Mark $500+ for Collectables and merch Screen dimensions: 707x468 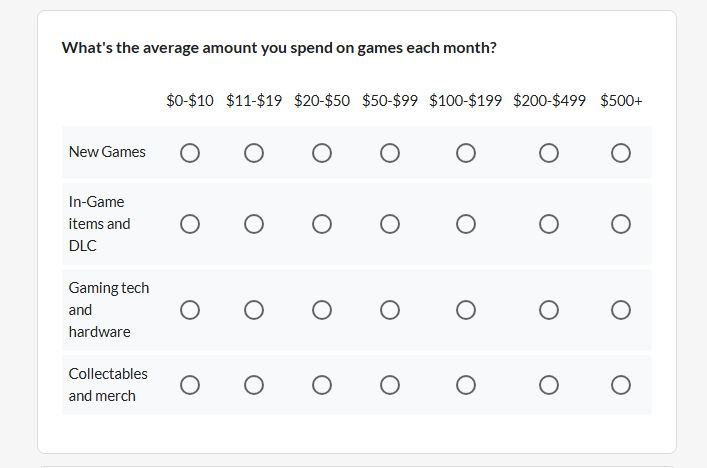pos(621,385)
